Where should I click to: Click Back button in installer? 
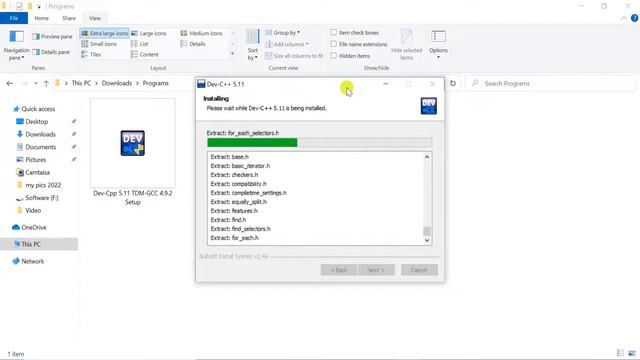tap(338, 270)
